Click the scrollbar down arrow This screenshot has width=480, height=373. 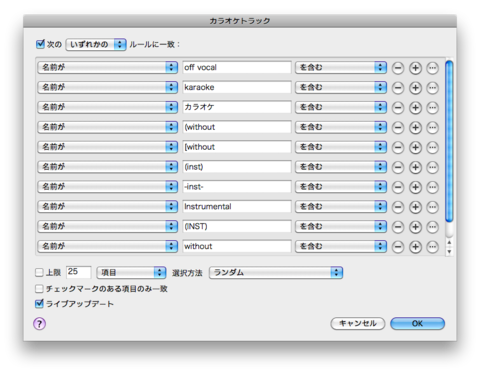(449, 252)
